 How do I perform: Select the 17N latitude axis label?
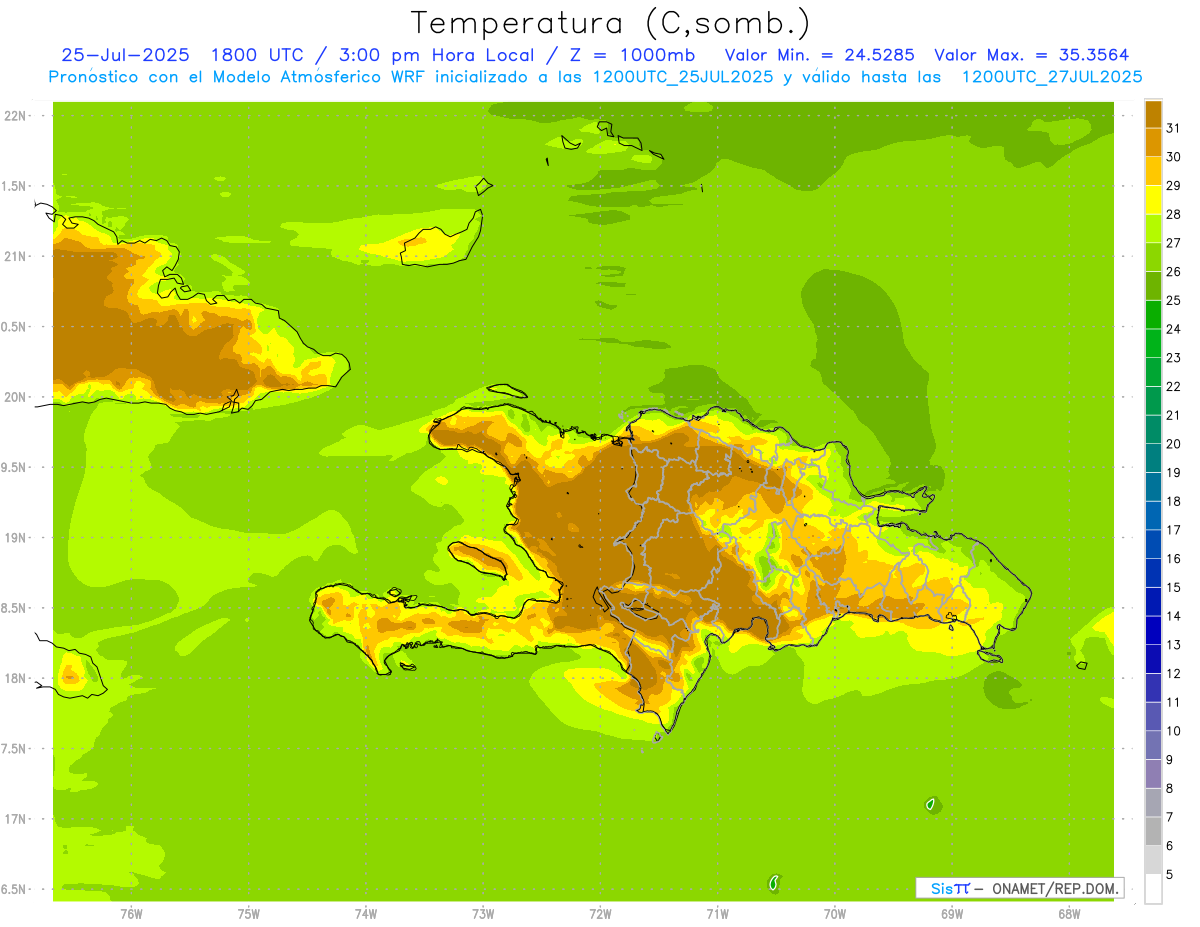point(16,819)
